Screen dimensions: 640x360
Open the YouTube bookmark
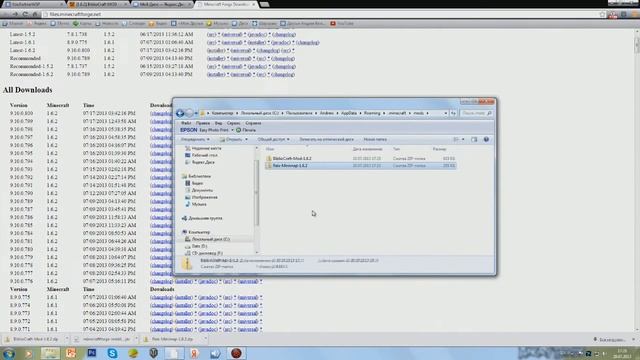click(x=342, y=24)
